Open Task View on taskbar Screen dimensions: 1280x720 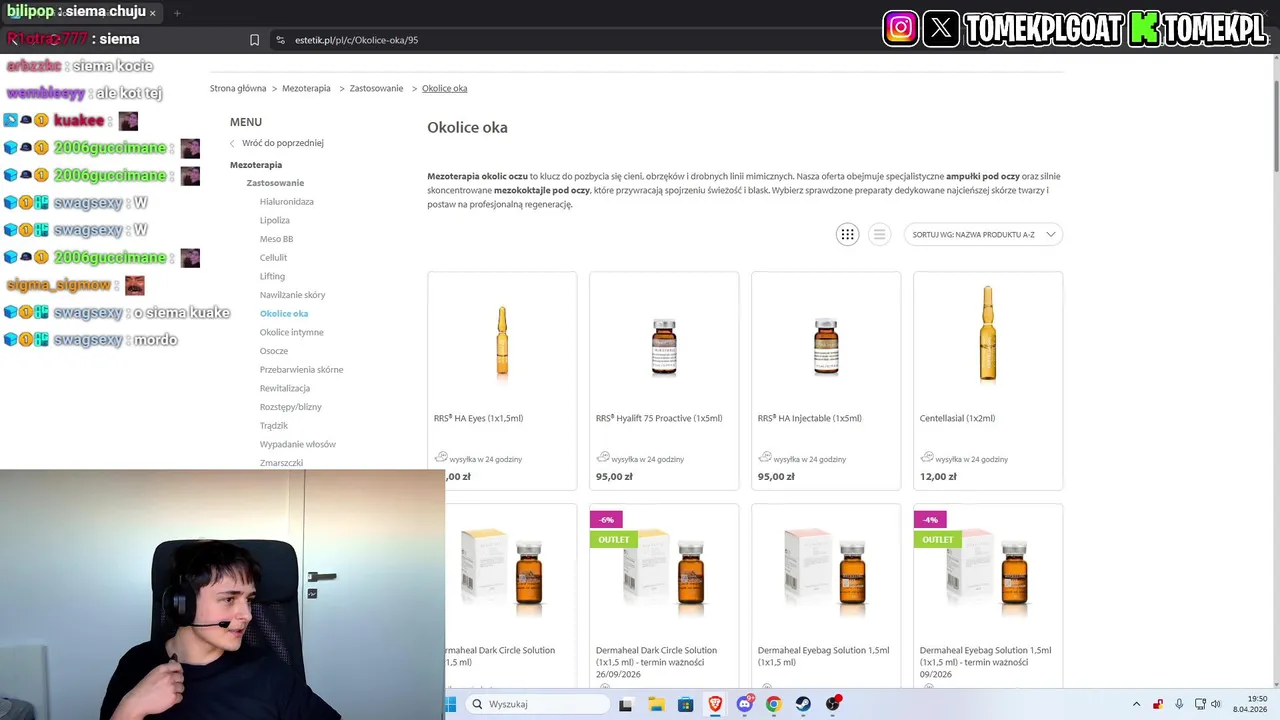click(626, 704)
